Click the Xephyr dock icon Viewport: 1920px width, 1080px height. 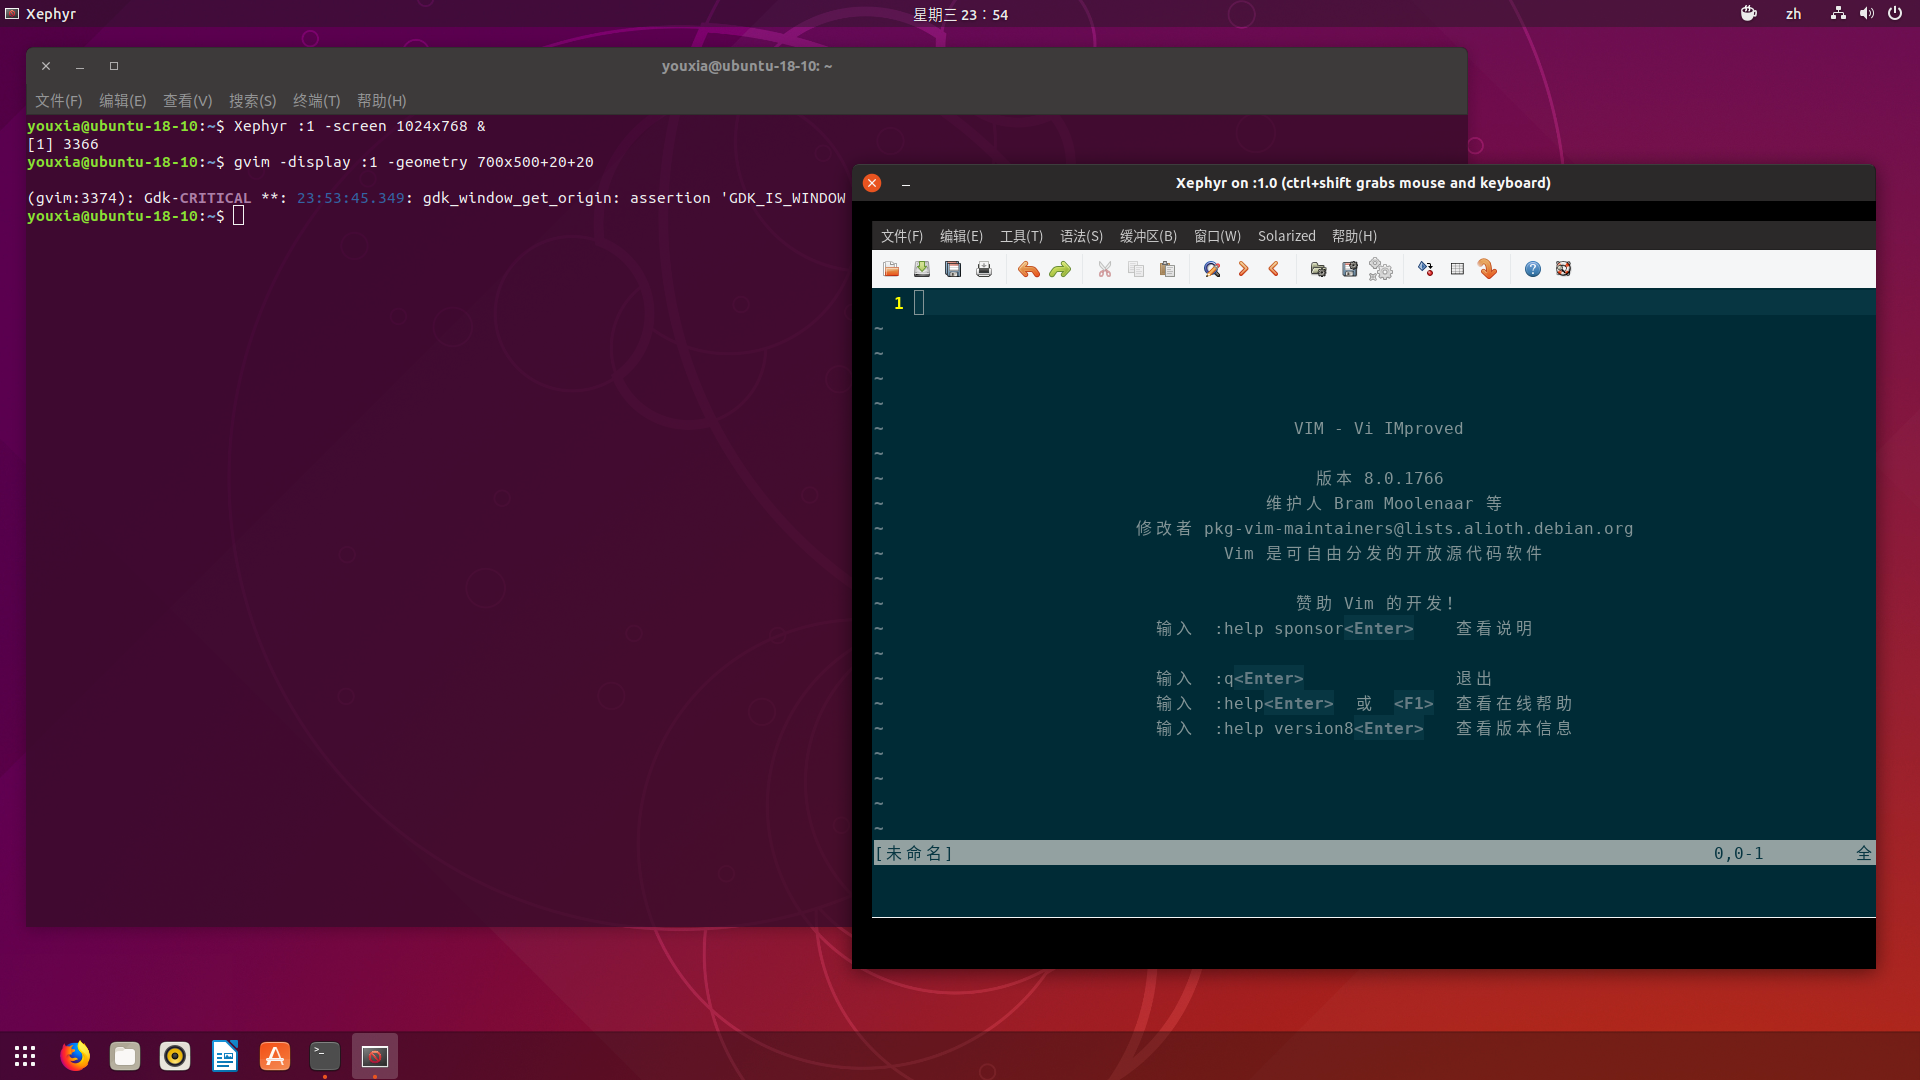pos(375,1056)
